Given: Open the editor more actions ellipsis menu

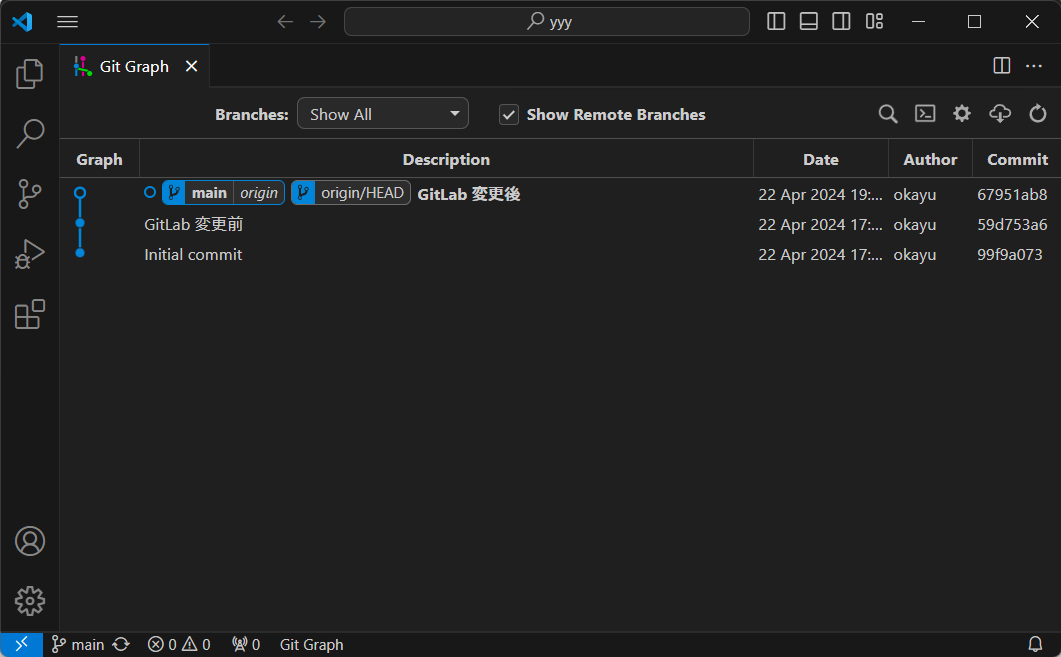Looking at the screenshot, I should pos(1034,65).
